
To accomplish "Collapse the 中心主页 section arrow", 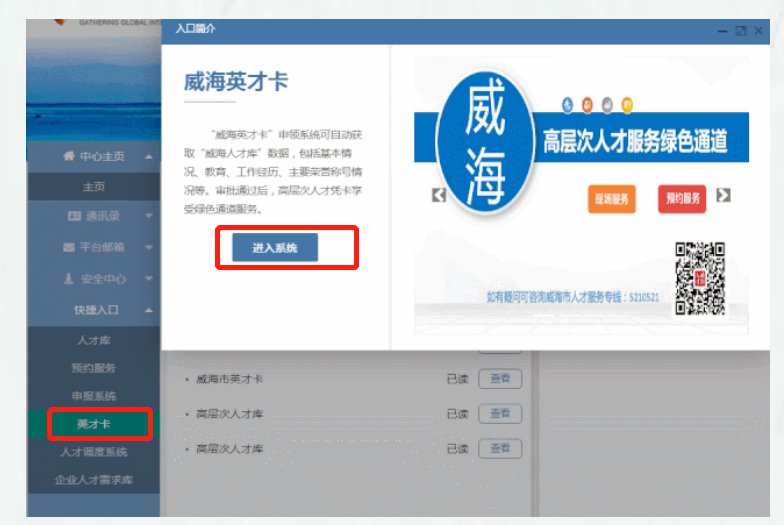I will pos(148,157).
